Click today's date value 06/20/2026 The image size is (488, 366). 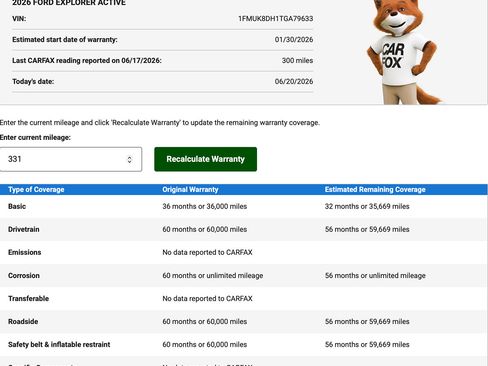pos(294,82)
